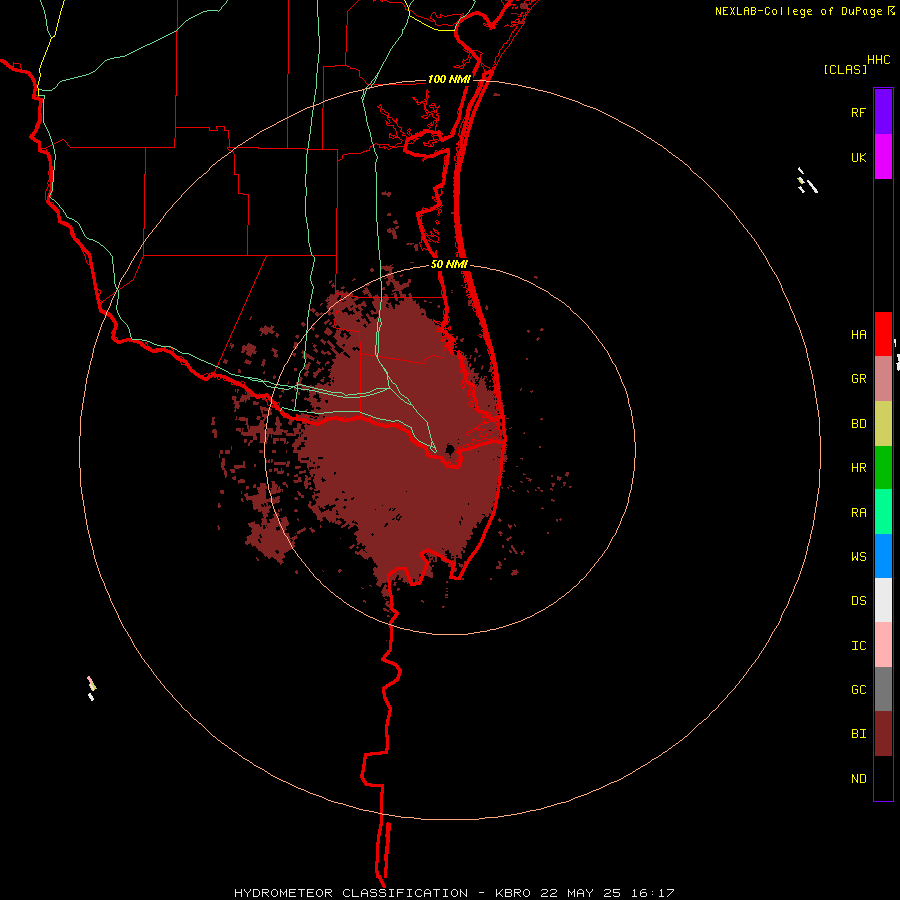900x900 pixels.
Task: Click the UK magenta legend swatch
Action: pyautogui.click(x=883, y=157)
